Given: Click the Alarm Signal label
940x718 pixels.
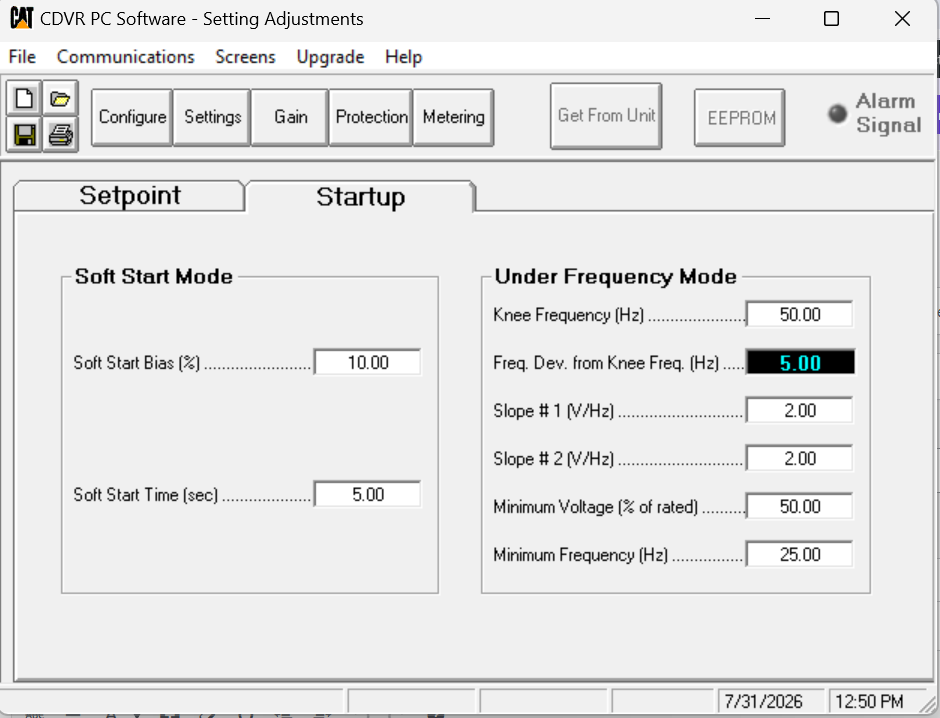Looking at the screenshot, I should tap(887, 113).
